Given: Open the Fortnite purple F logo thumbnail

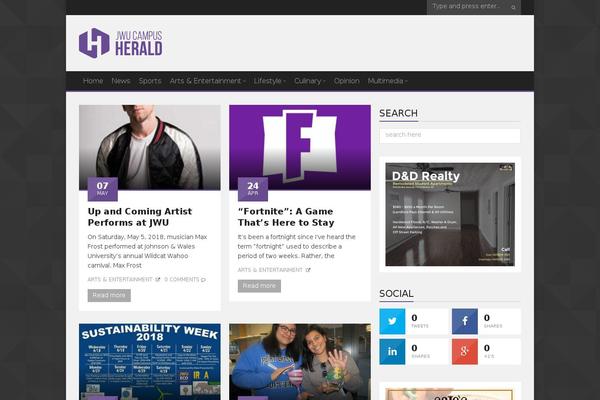Looking at the screenshot, I should (300, 147).
